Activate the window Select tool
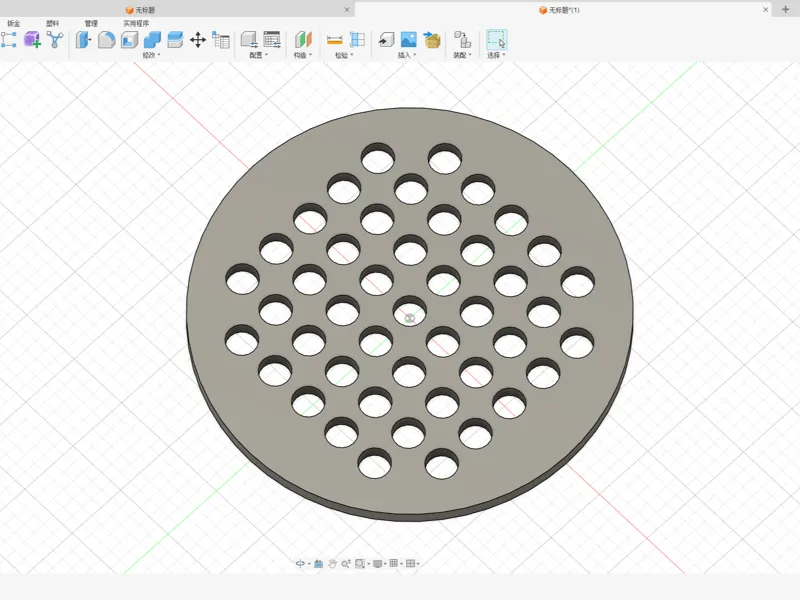800x600 pixels. click(x=496, y=40)
